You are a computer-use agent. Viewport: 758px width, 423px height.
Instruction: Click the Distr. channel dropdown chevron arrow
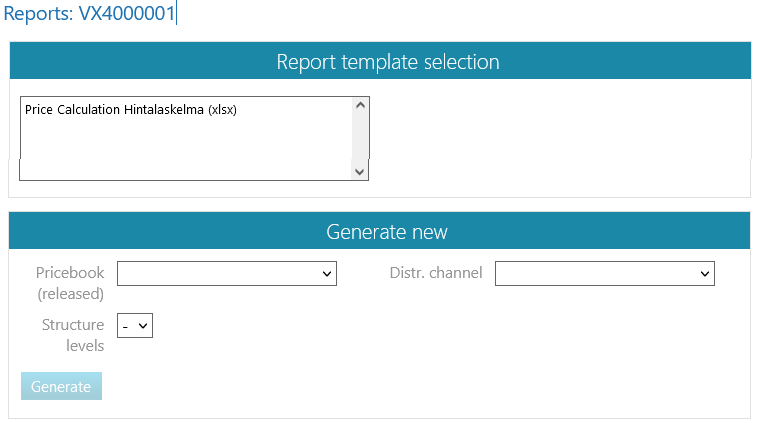click(705, 273)
